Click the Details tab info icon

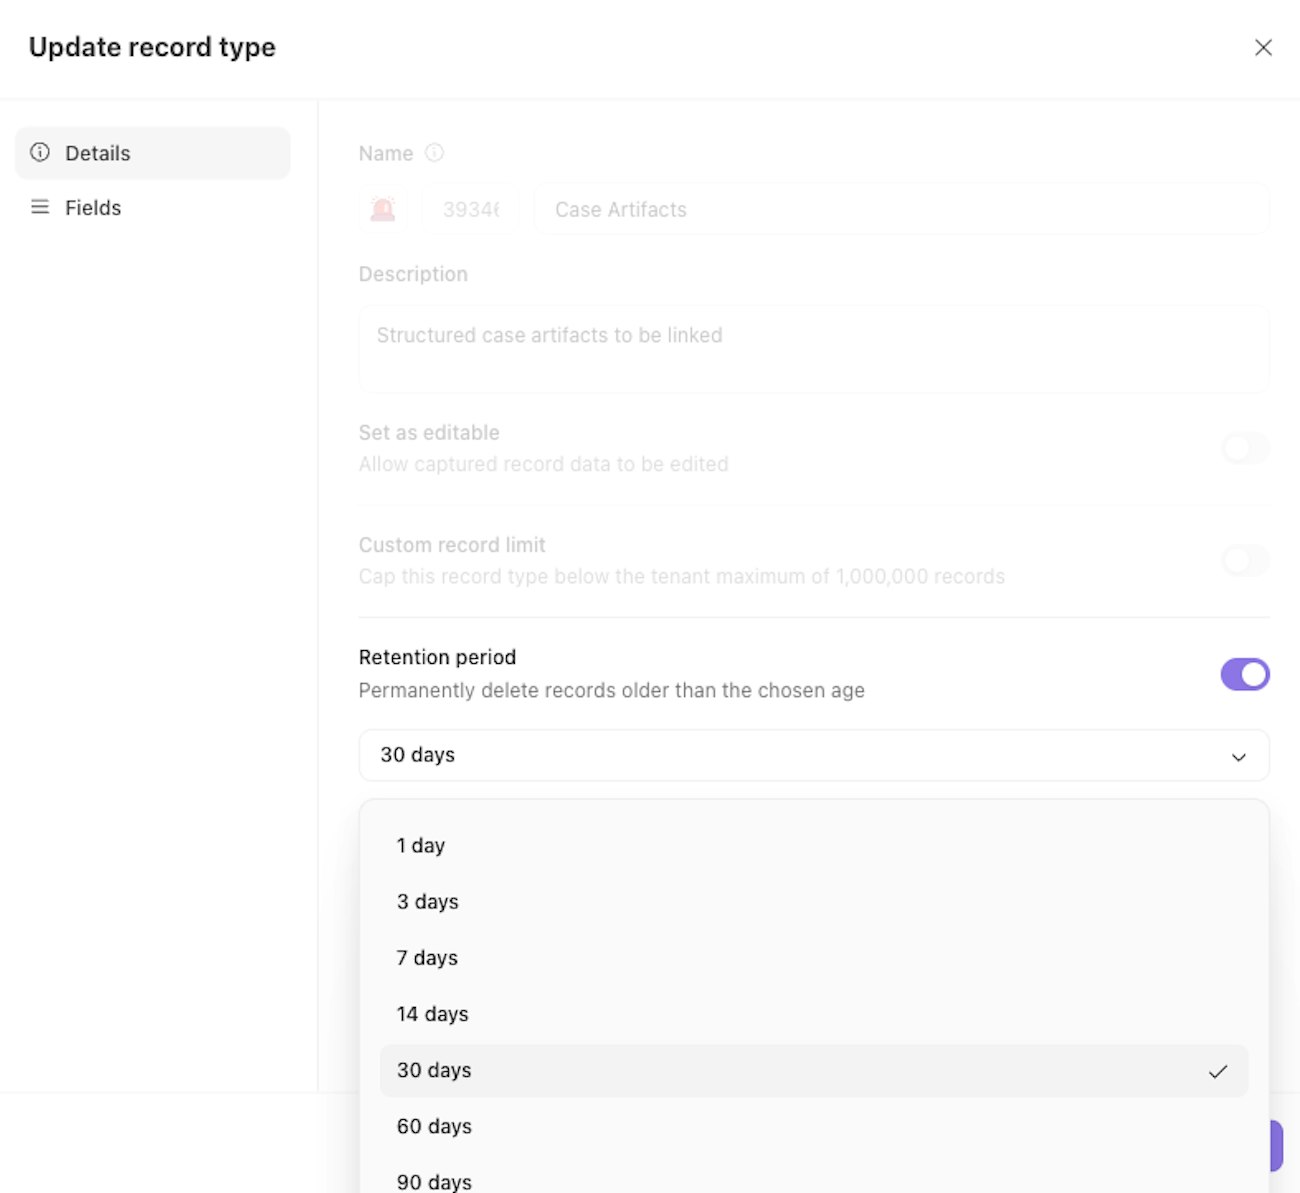[40, 153]
